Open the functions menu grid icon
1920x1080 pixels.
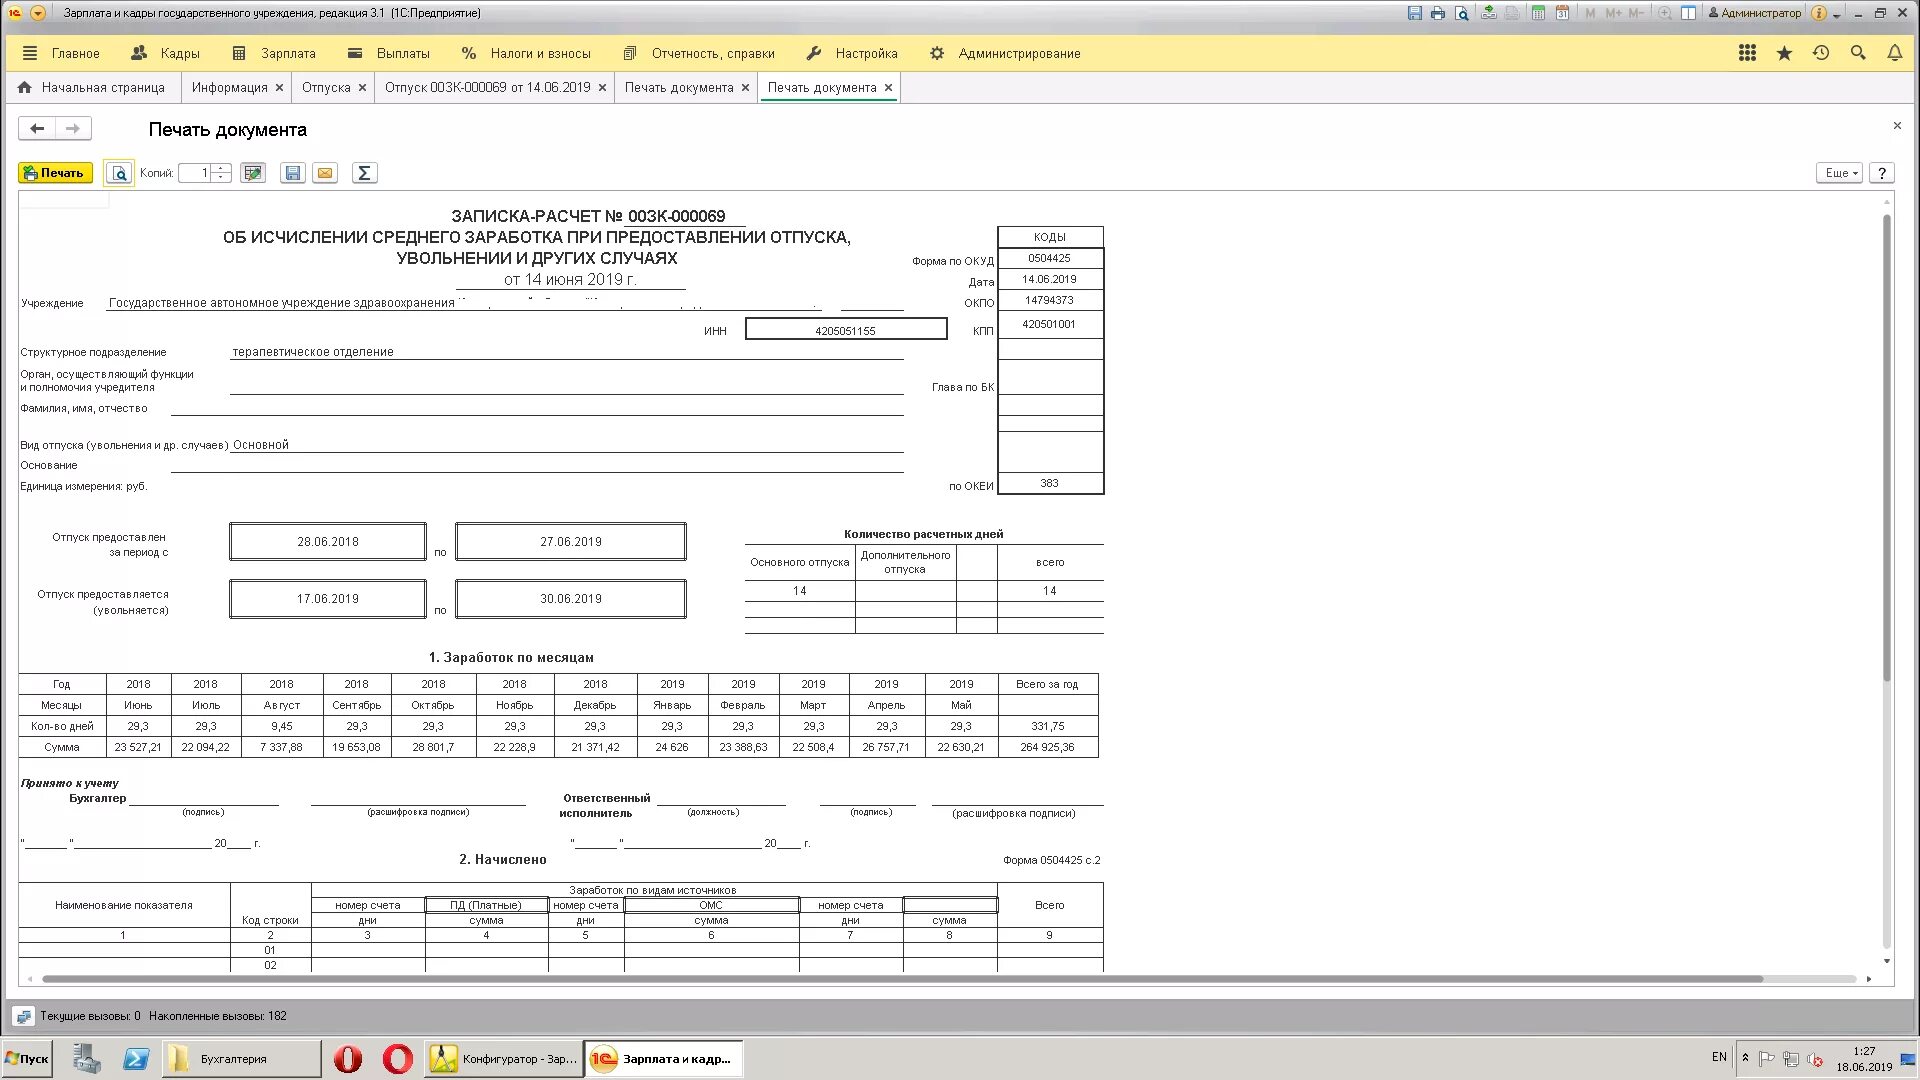pyautogui.click(x=1747, y=53)
